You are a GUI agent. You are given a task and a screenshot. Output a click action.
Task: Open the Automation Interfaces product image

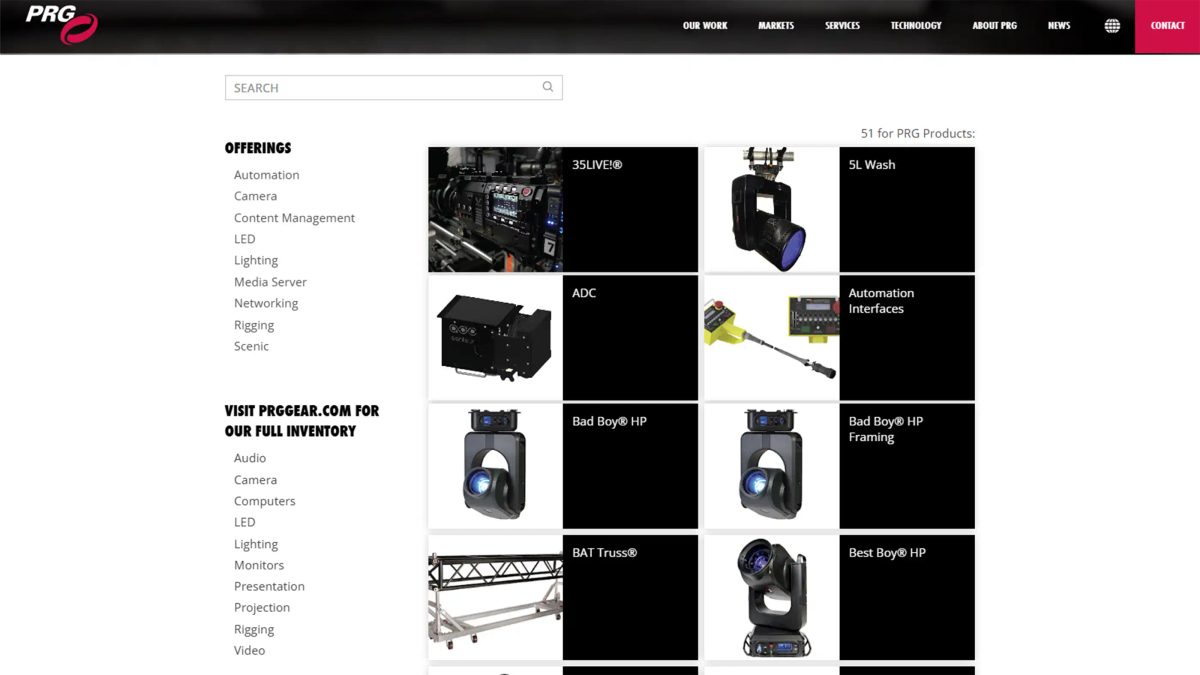pos(771,338)
